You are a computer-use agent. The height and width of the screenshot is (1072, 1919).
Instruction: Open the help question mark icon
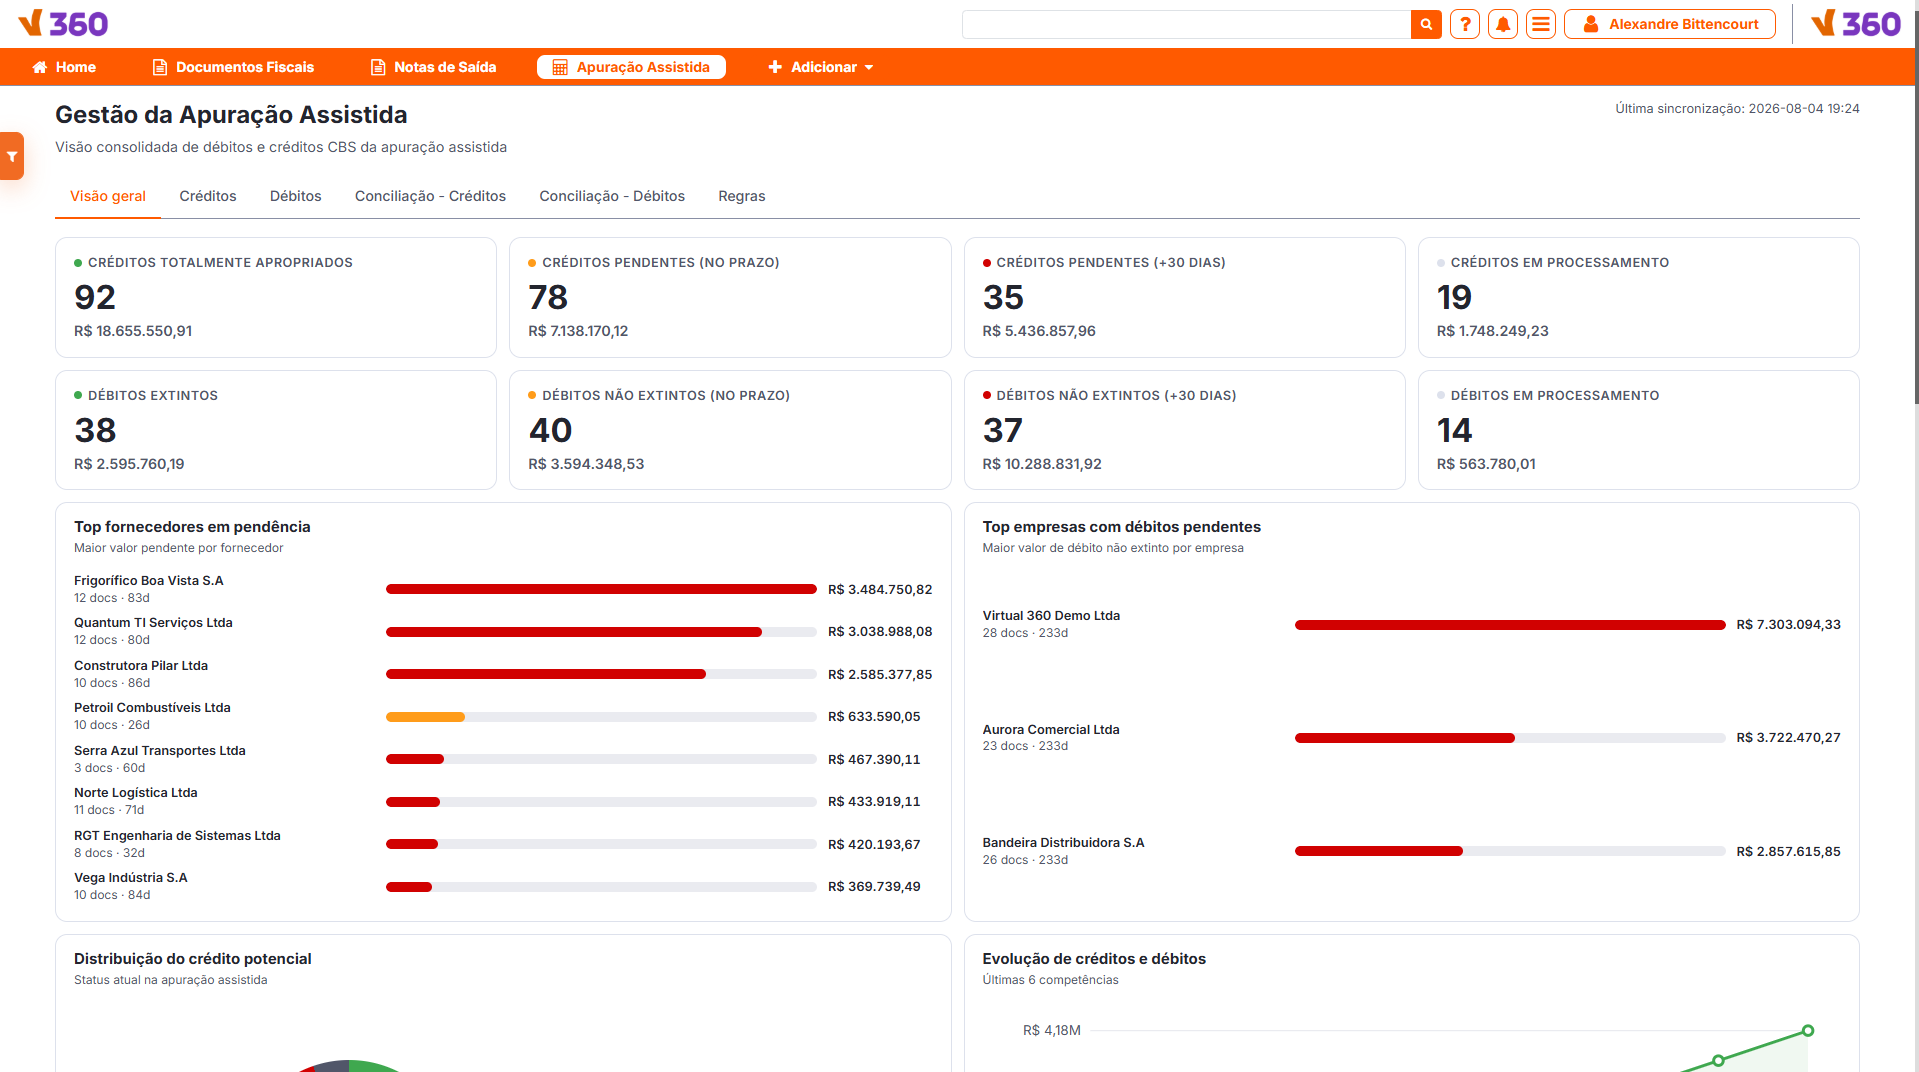point(1465,24)
